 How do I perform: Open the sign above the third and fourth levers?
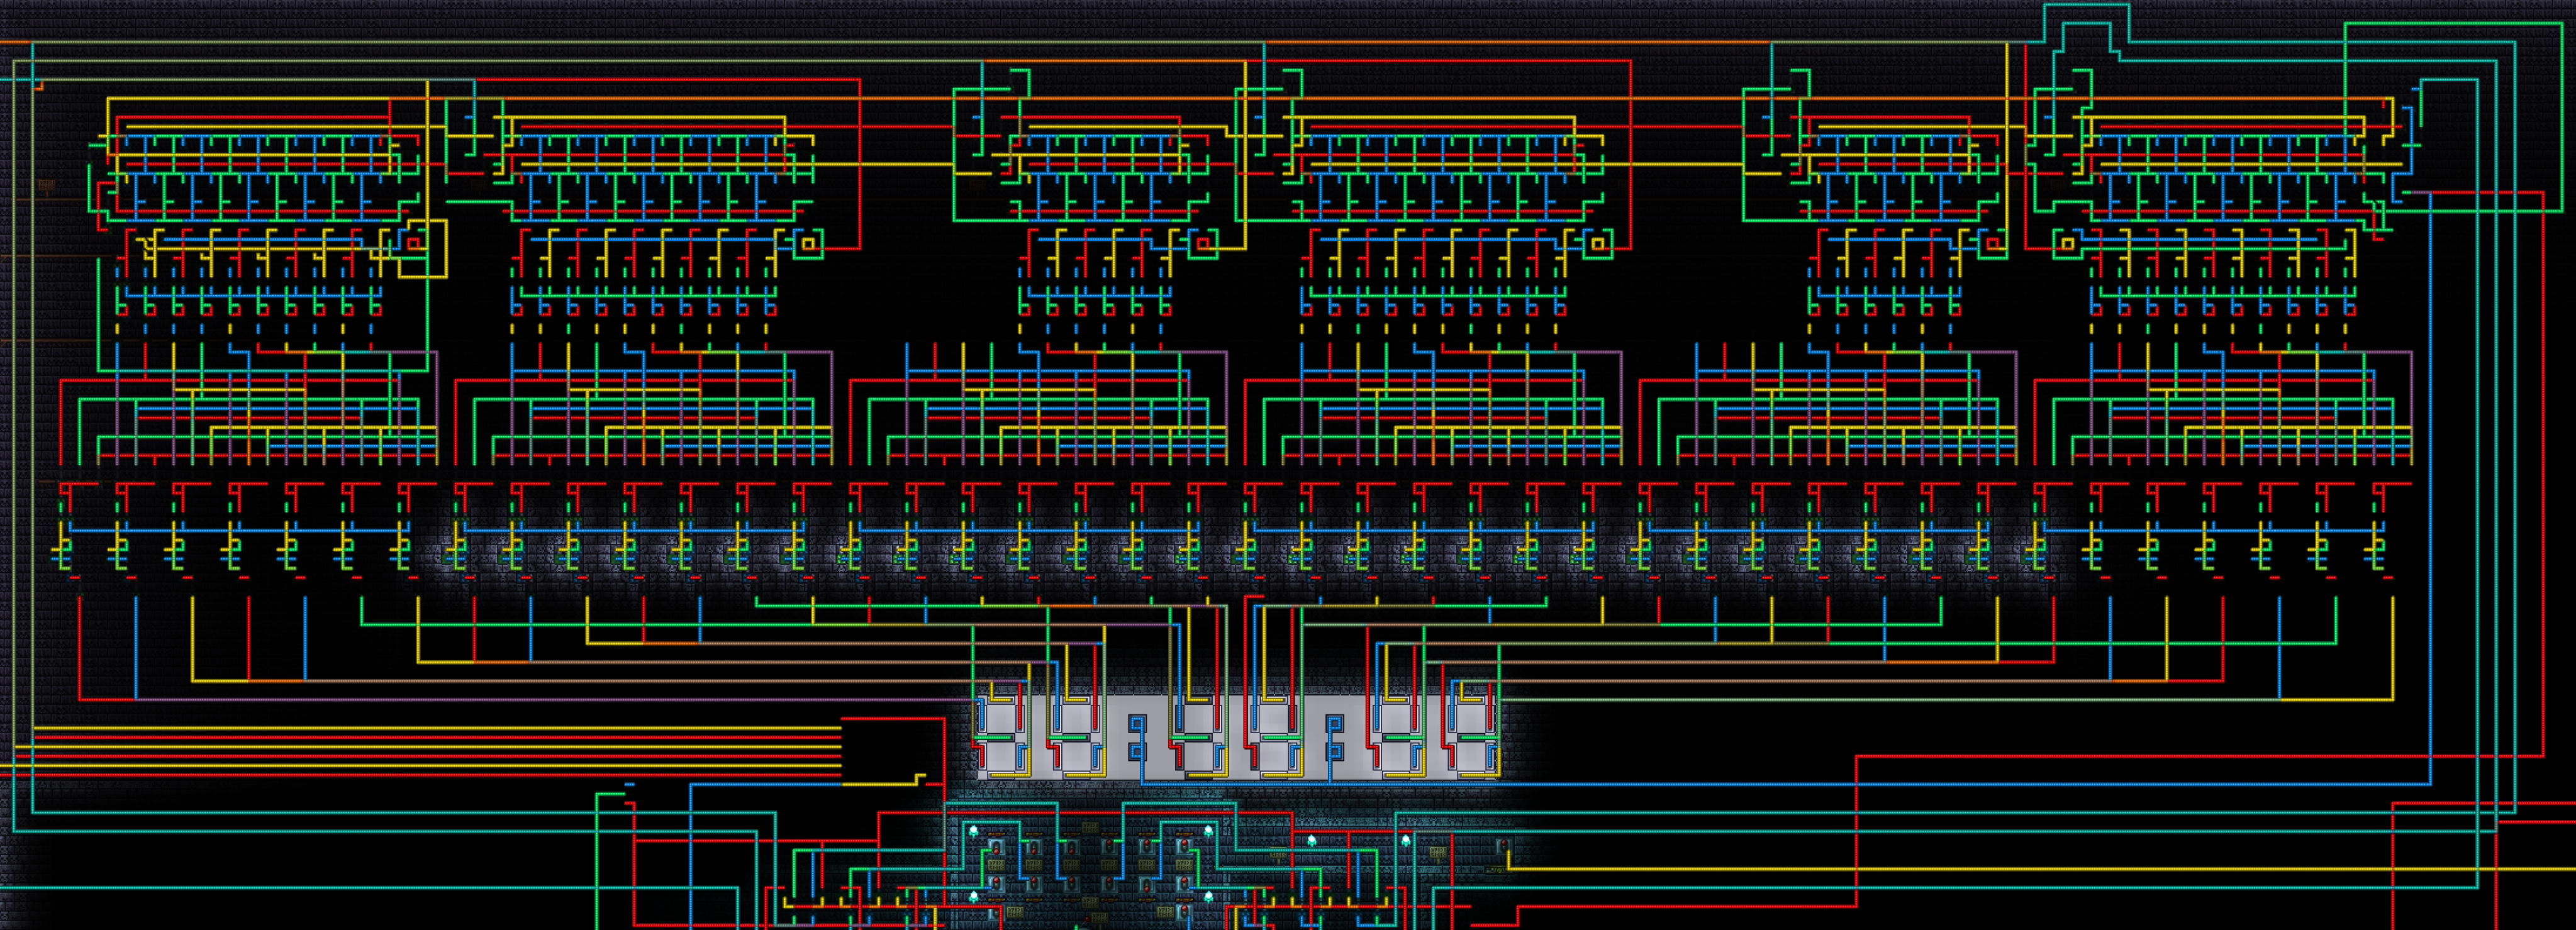[x=1091, y=828]
